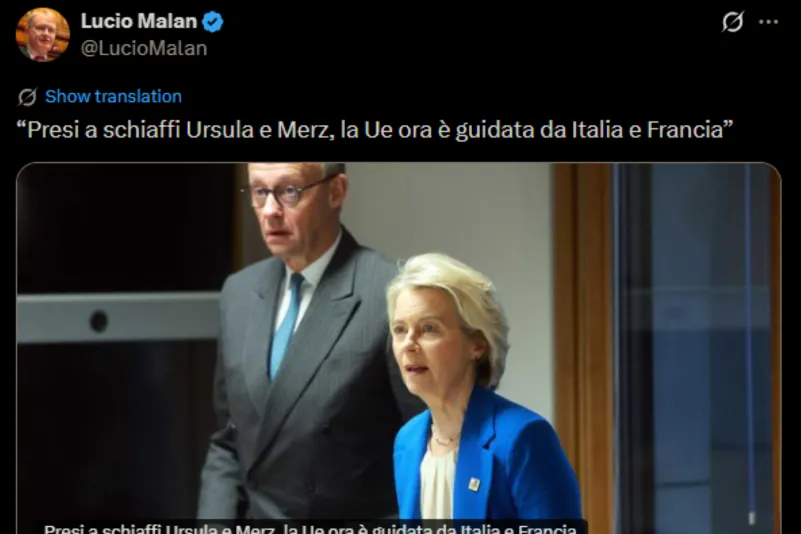This screenshot has height=534, width=801.
Task: Open the @LucioMalan handle link
Action: pyautogui.click(x=144, y=49)
